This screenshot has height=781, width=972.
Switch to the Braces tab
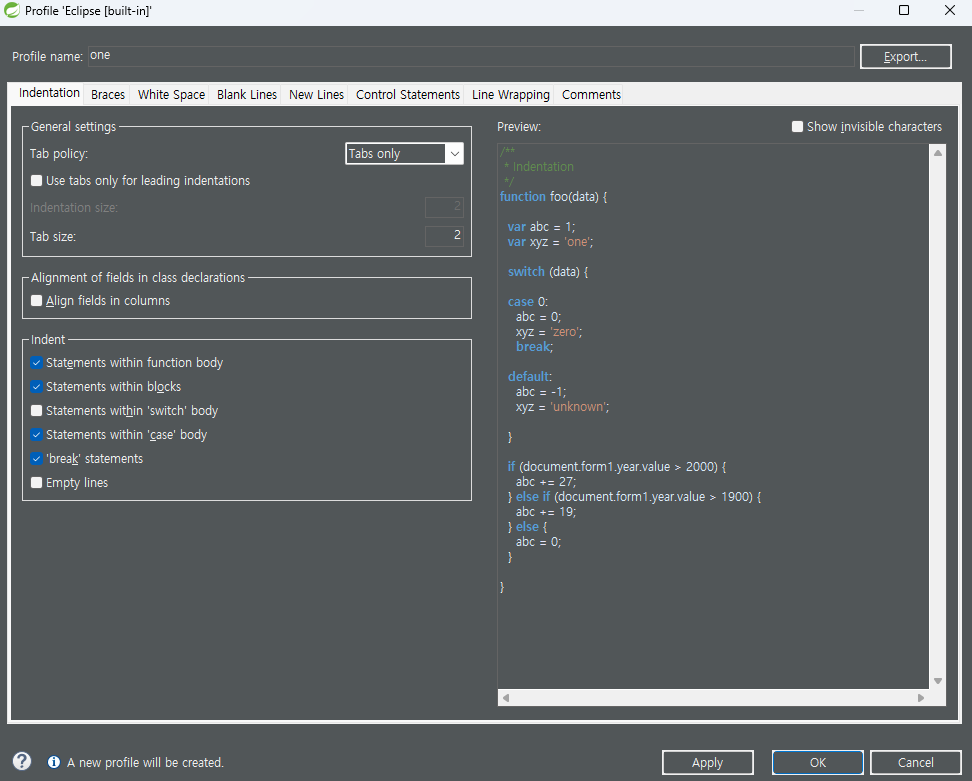point(108,94)
